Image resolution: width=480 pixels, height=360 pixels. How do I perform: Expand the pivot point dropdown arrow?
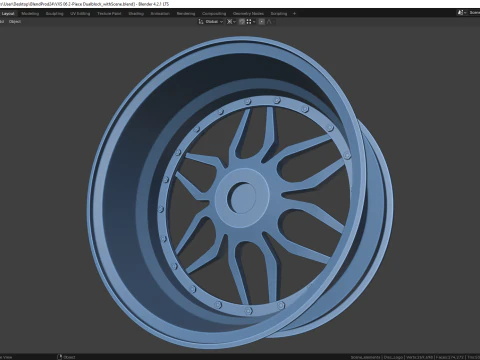[235, 22]
